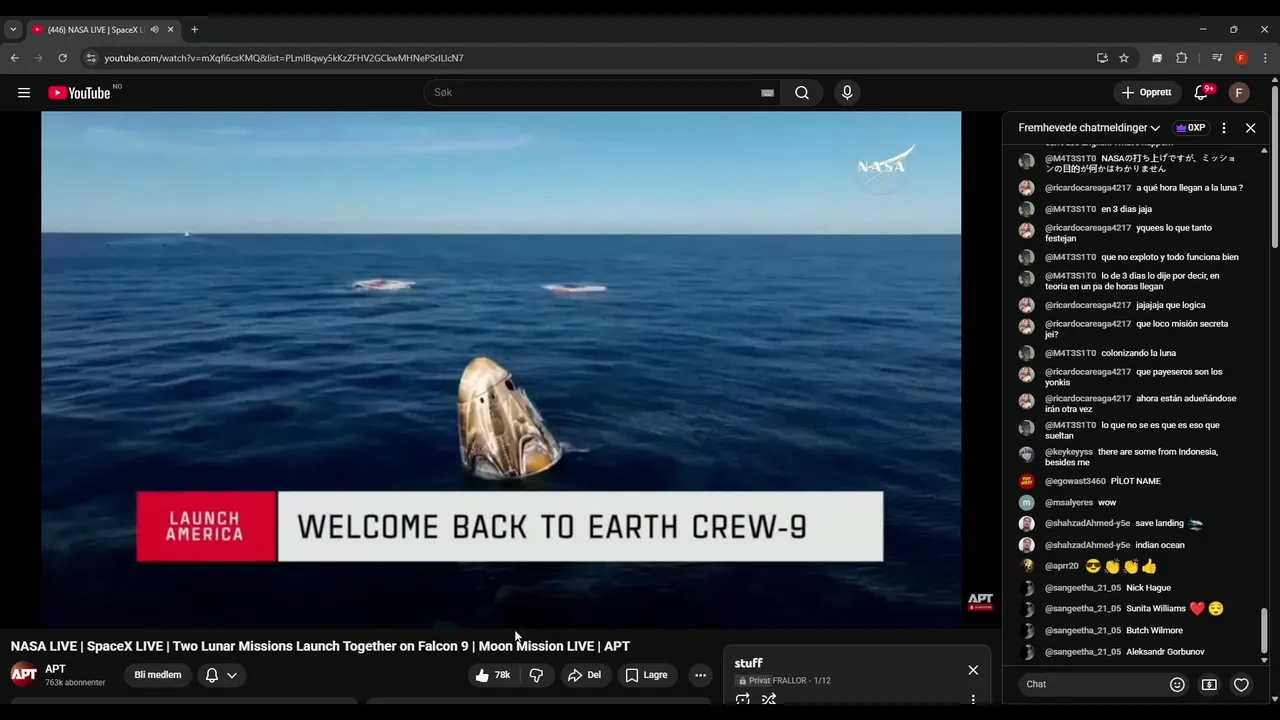View site information icon in address bar
1280x720 pixels.
pos(91,58)
